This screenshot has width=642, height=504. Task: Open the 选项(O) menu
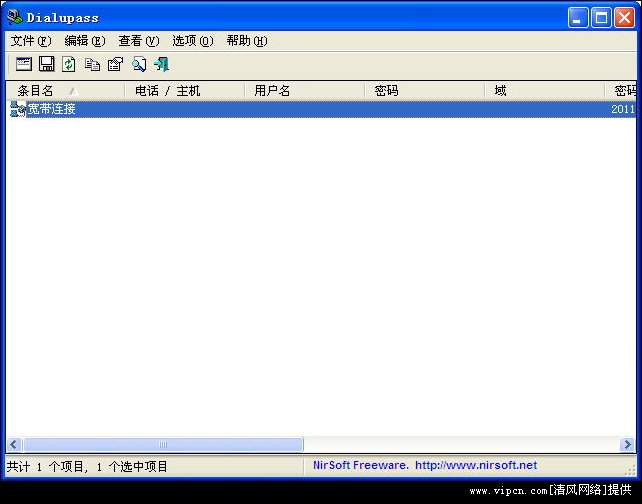point(193,41)
